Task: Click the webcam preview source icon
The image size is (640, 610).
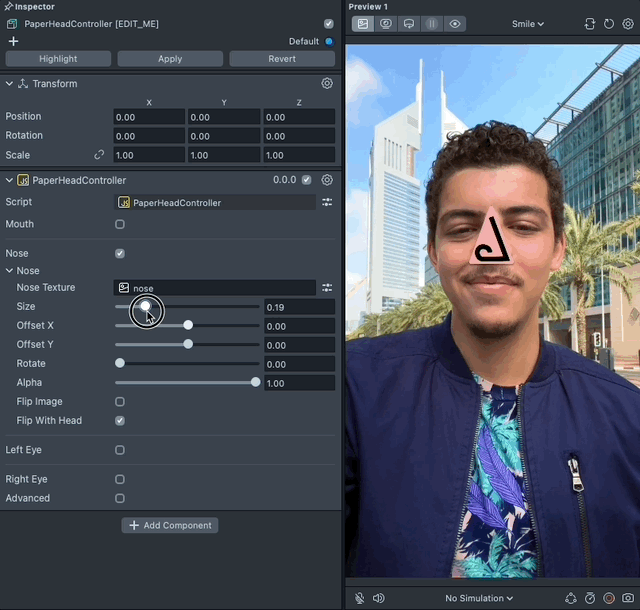Action: pos(385,24)
